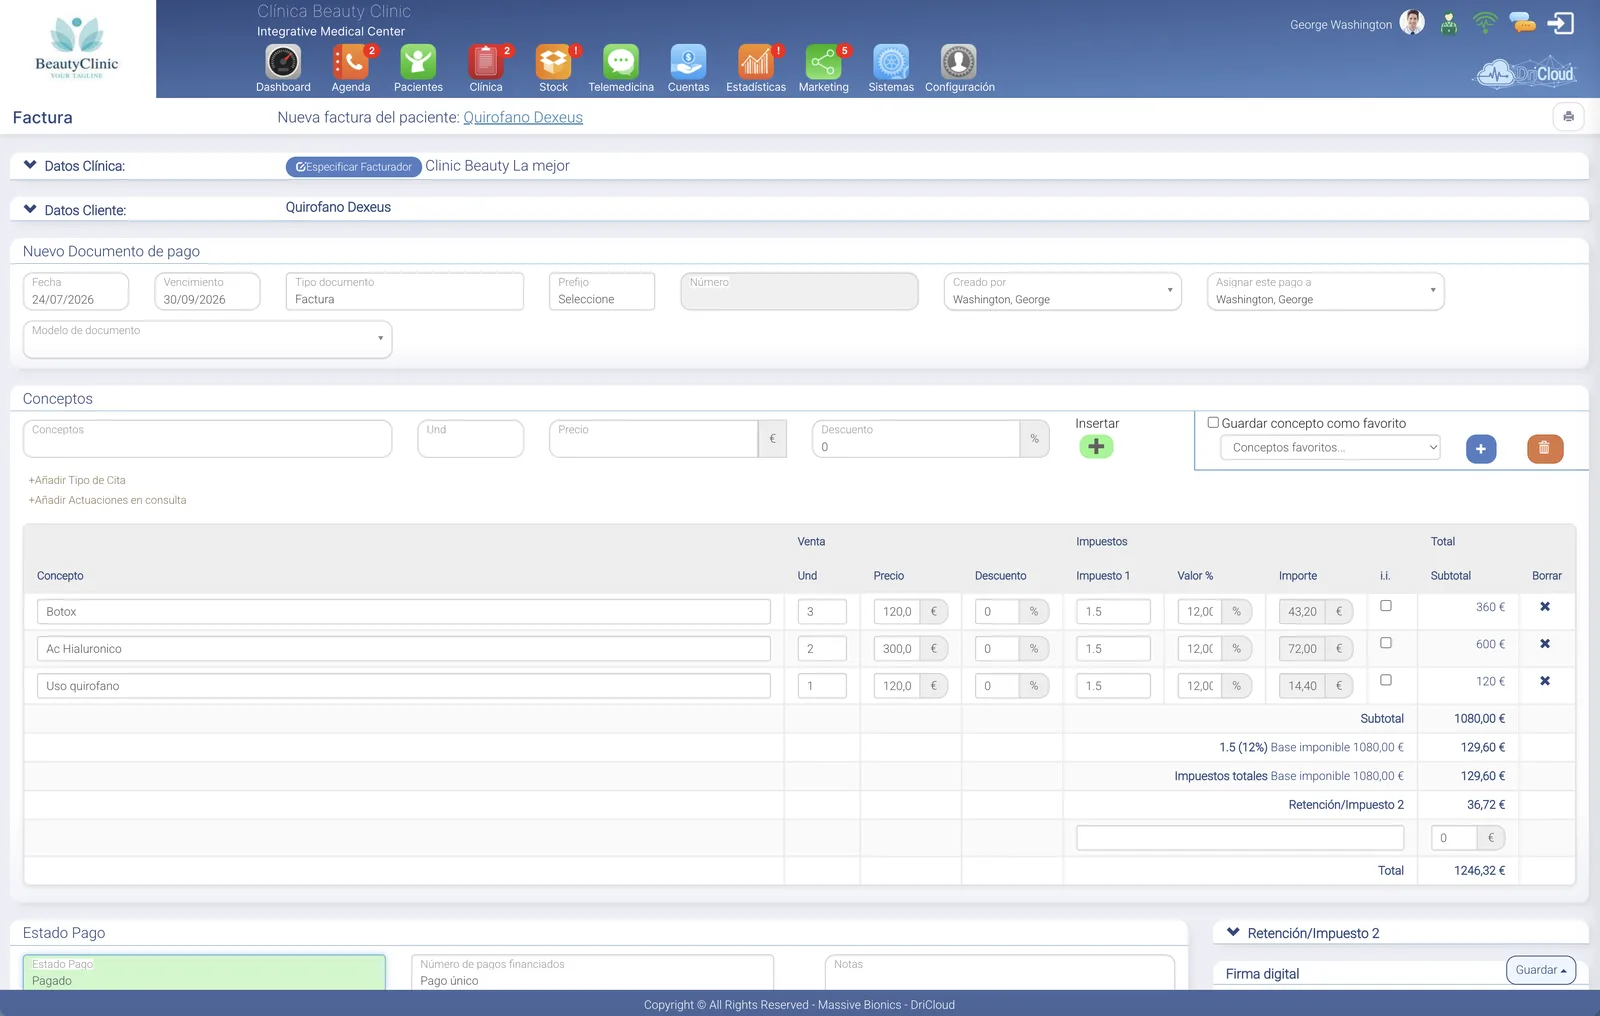Tick the i.i. checkbox for Uso quirofano
Image resolution: width=1600 pixels, height=1016 pixels.
pos(1386,680)
